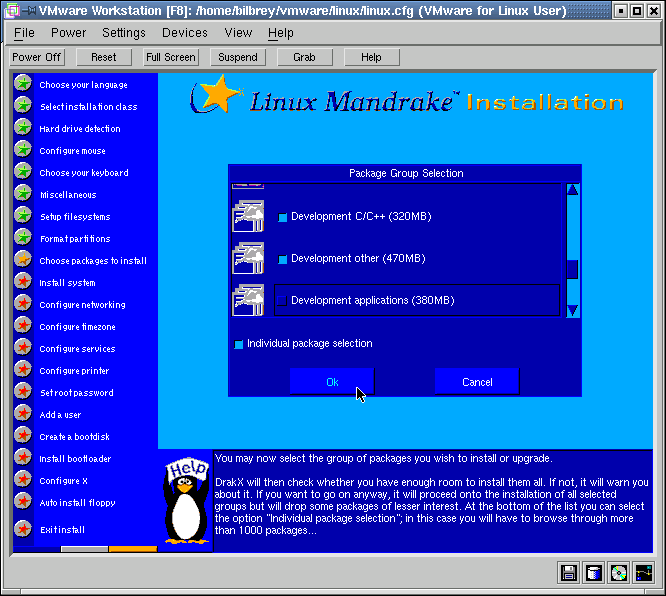
Task: Click the hard disk status icon
Action: point(594,573)
